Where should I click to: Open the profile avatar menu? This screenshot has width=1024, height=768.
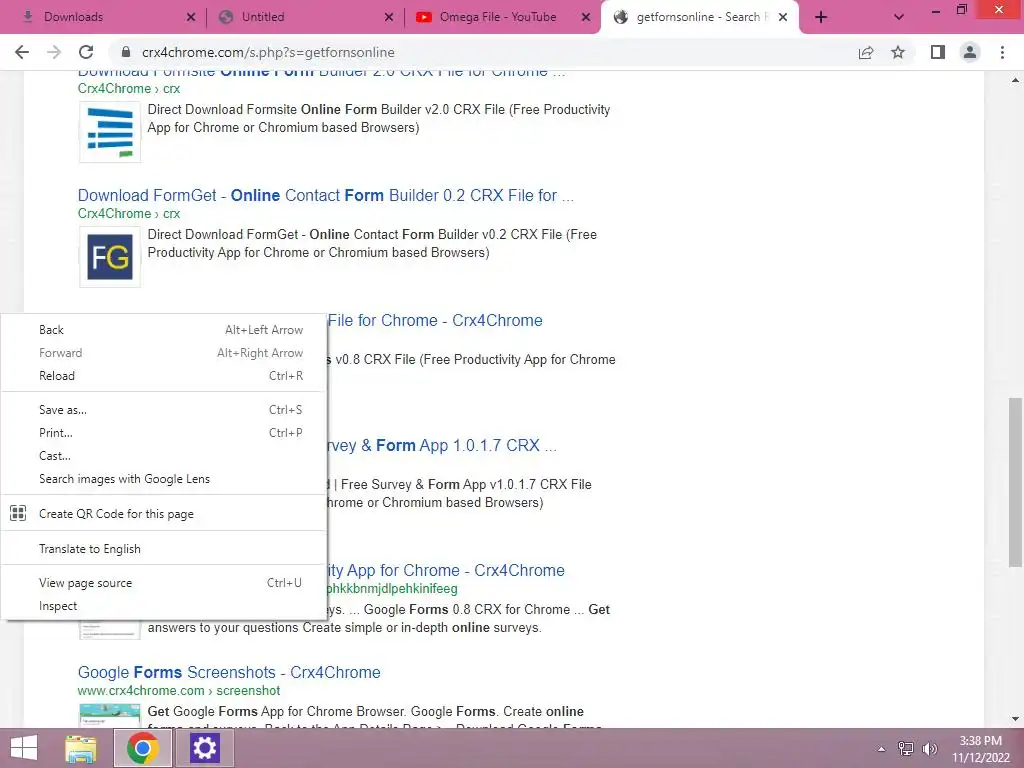(x=970, y=52)
